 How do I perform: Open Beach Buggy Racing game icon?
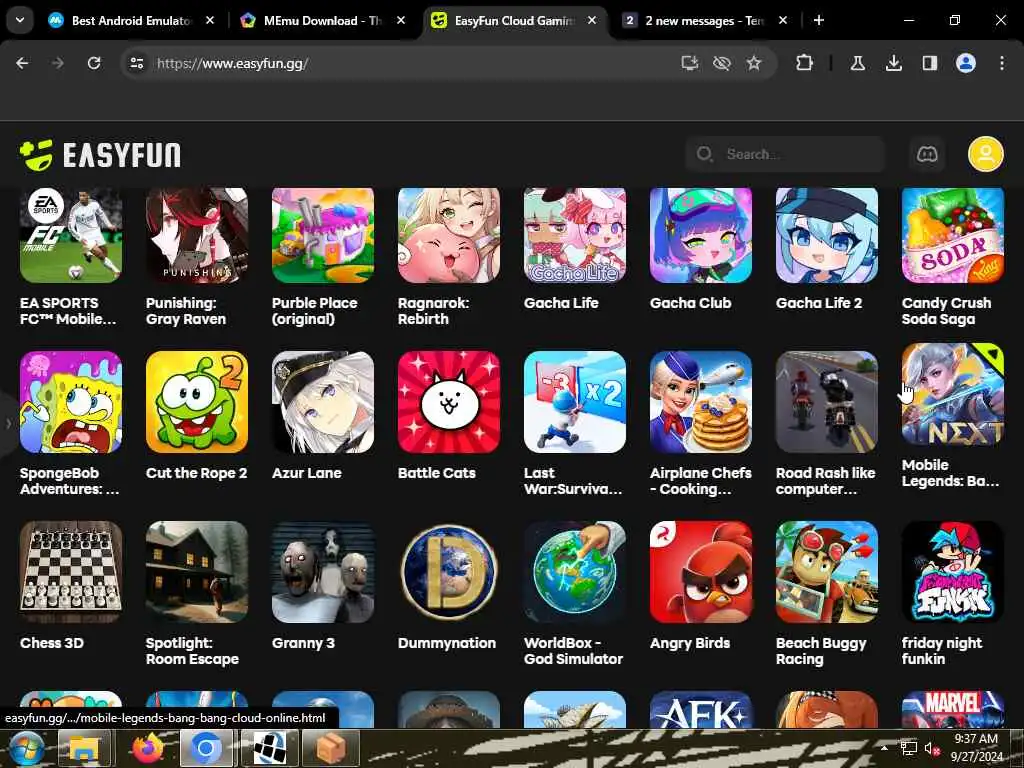click(827, 572)
